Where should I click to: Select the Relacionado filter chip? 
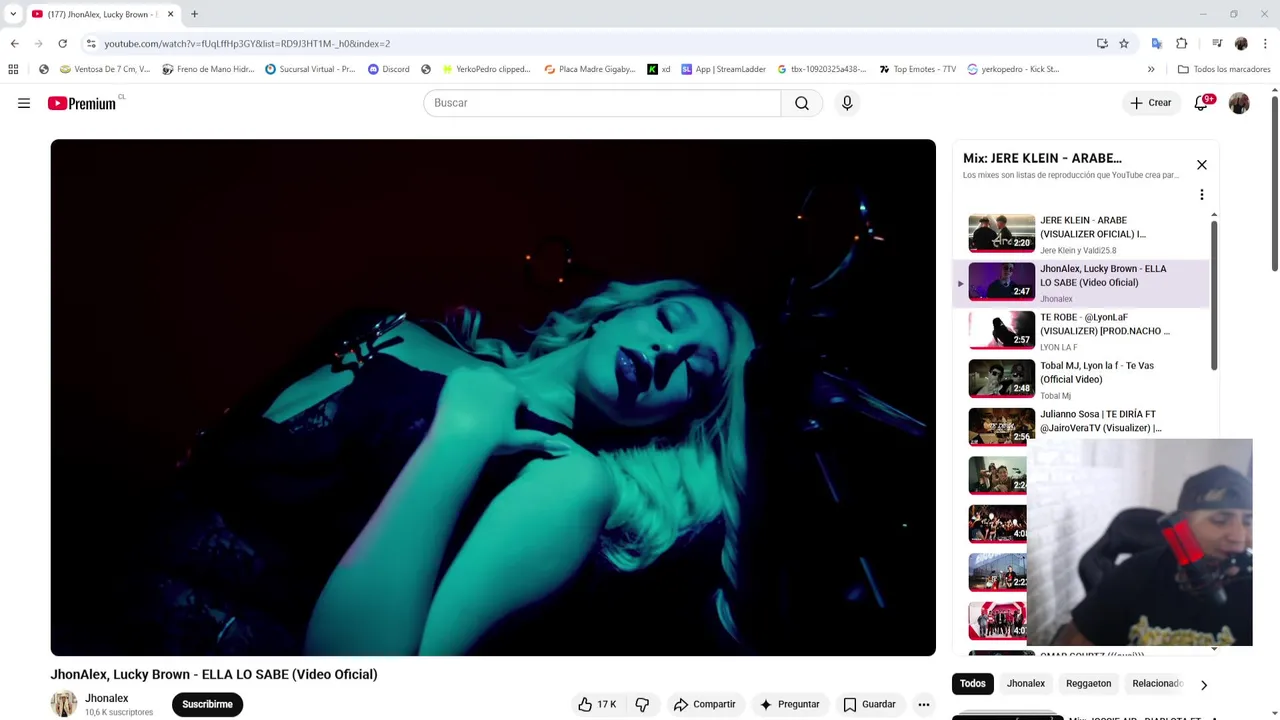[1157, 684]
